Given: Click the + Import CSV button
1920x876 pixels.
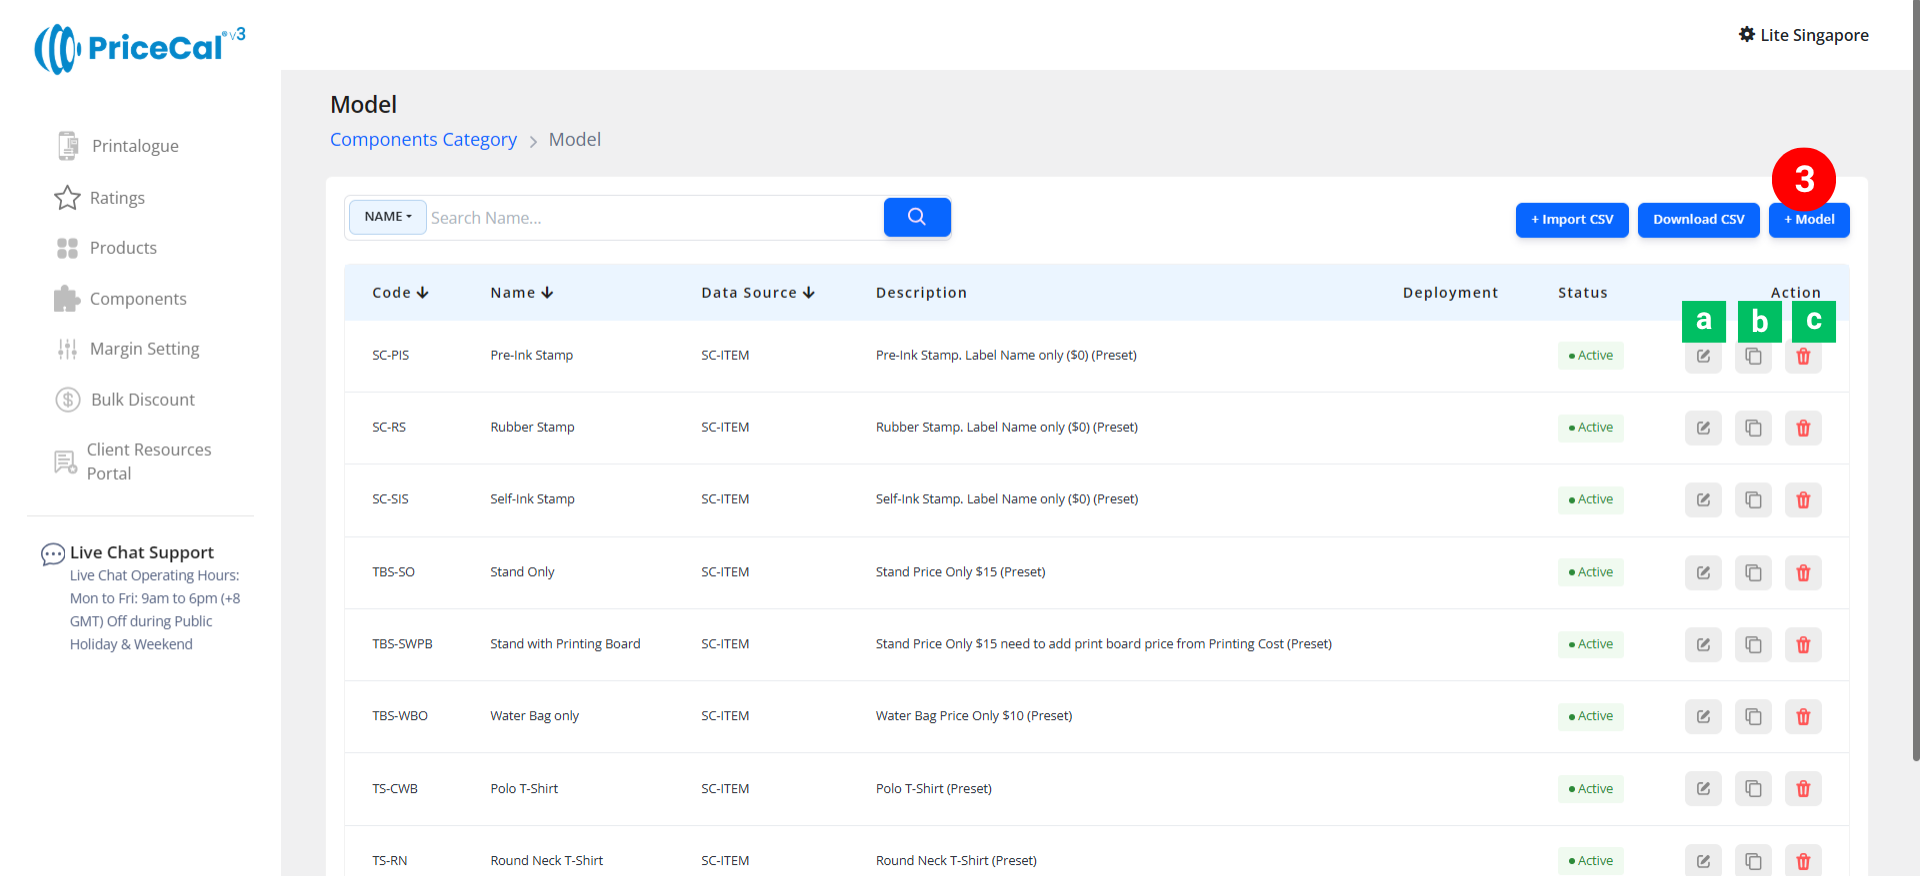Looking at the screenshot, I should pyautogui.click(x=1571, y=220).
